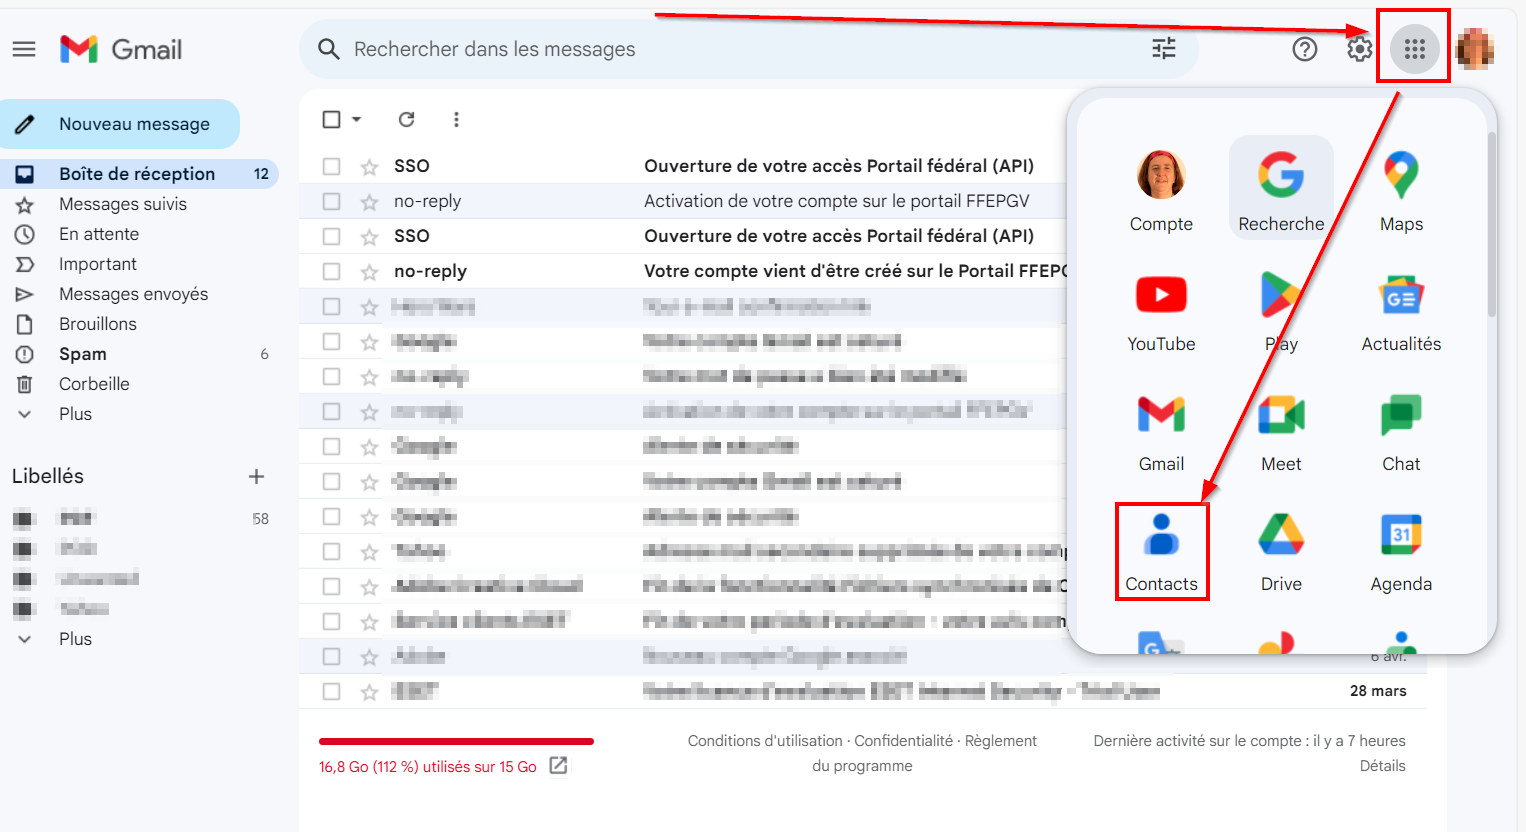
Task: Select the no-reply Activation message checkbox
Action: pyautogui.click(x=331, y=202)
